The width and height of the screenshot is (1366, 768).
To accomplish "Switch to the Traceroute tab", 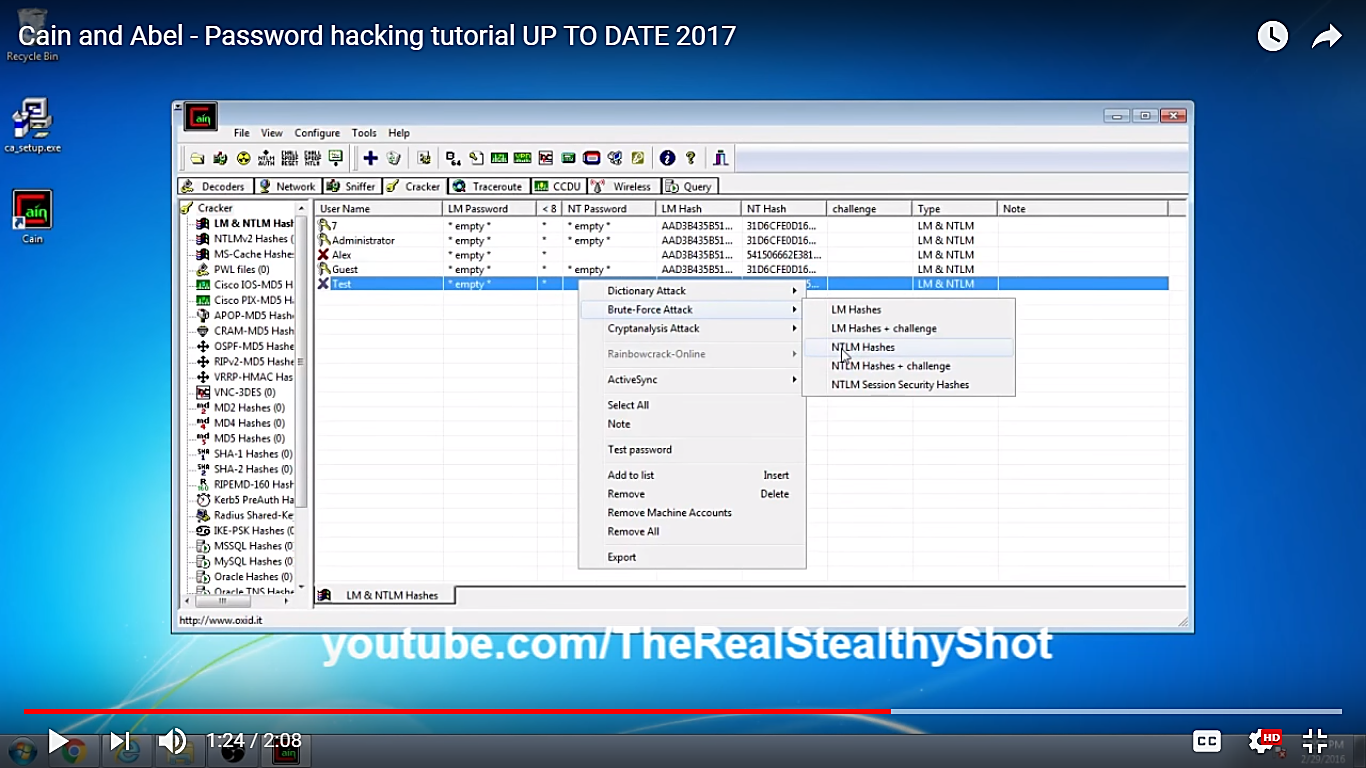I will click(488, 186).
